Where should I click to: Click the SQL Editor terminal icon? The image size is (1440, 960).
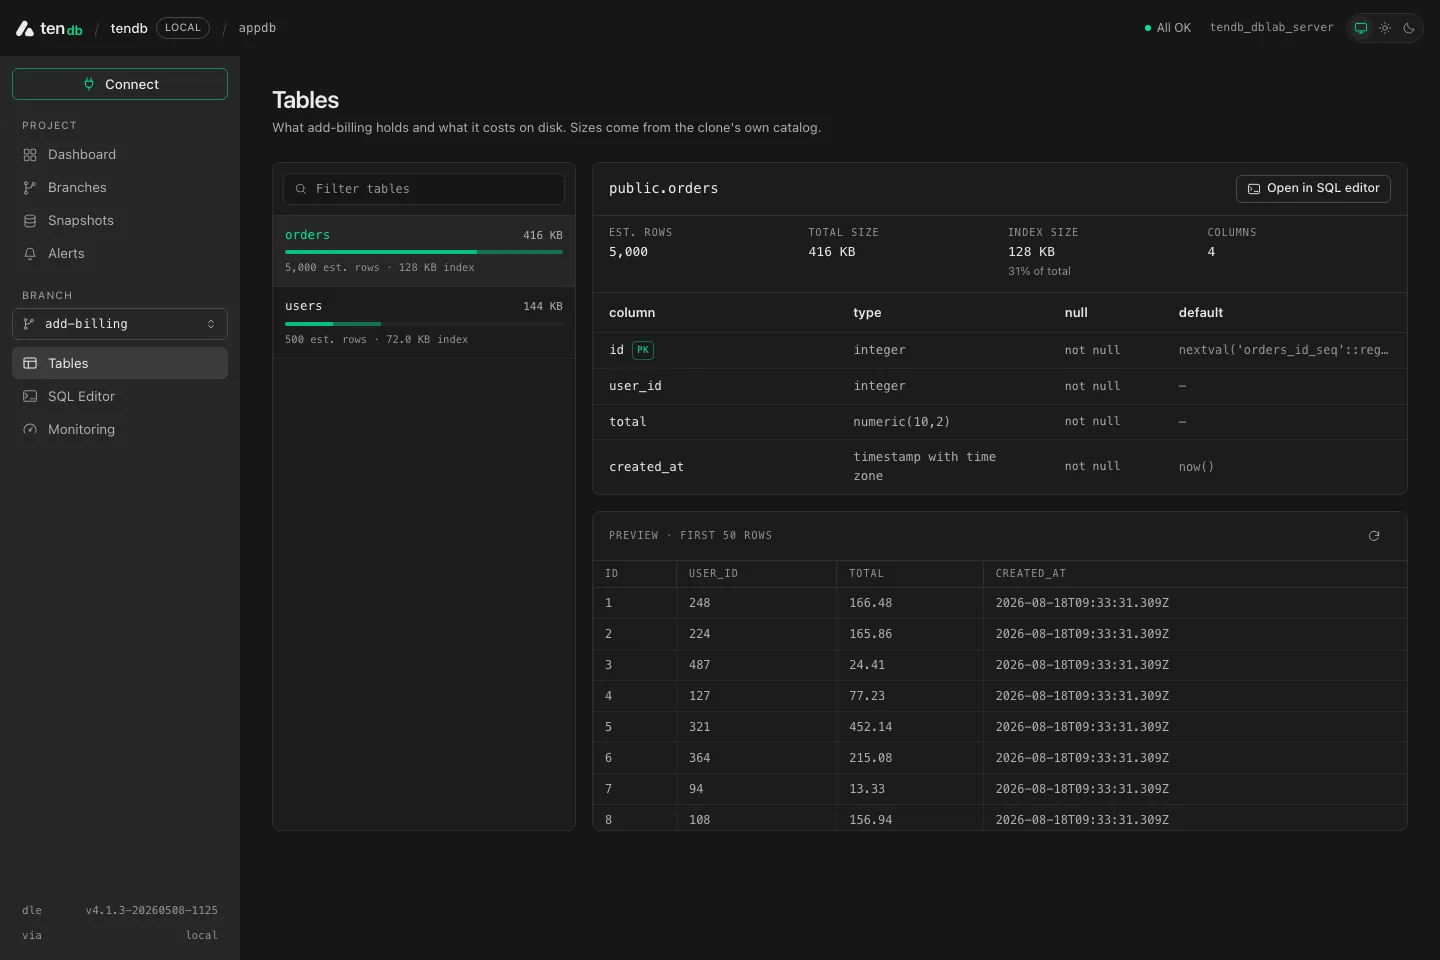tap(30, 396)
